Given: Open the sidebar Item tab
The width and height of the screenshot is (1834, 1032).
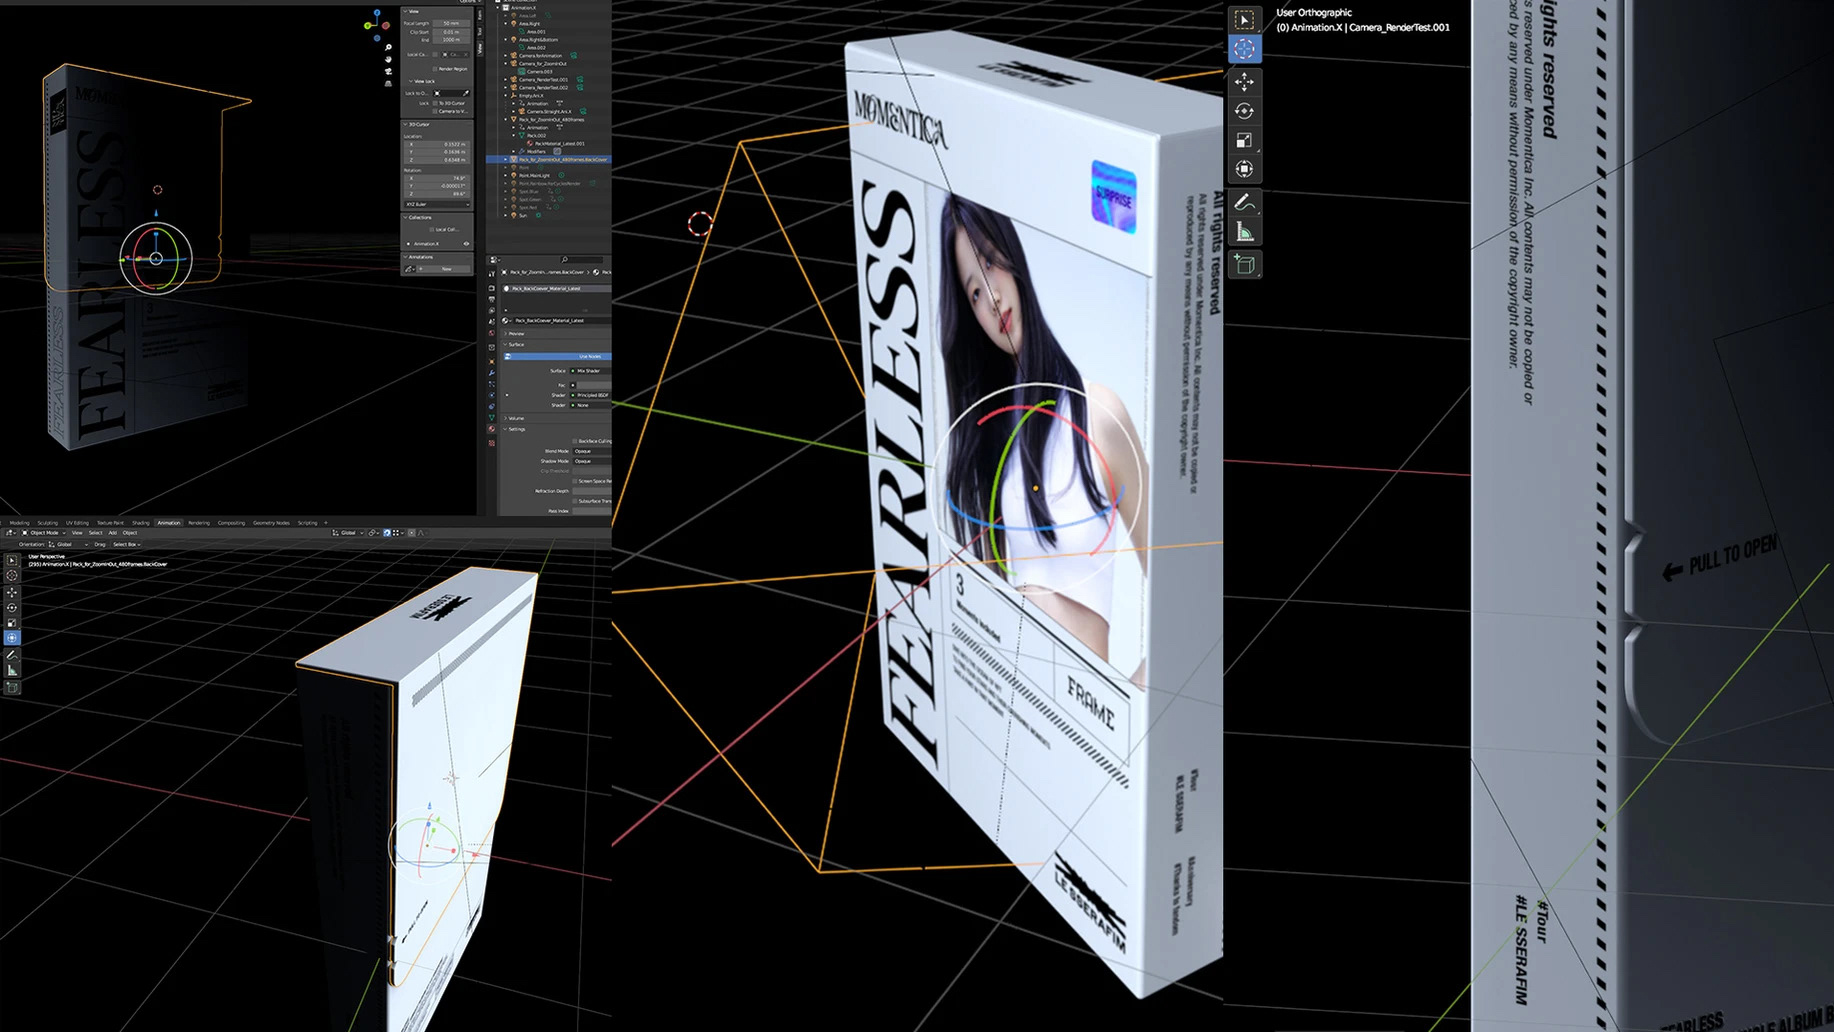Looking at the screenshot, I should pos(480,15).
